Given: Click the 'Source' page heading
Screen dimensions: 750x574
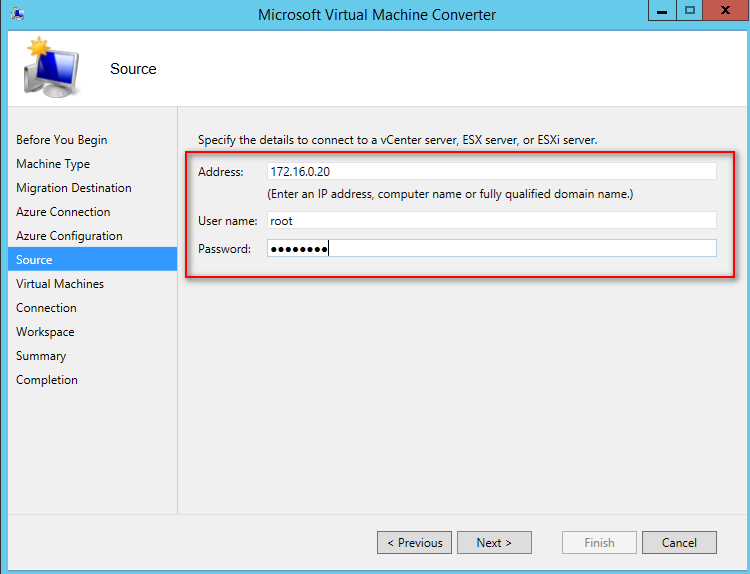Looking at the screenshot, I should tap(133, 69).
